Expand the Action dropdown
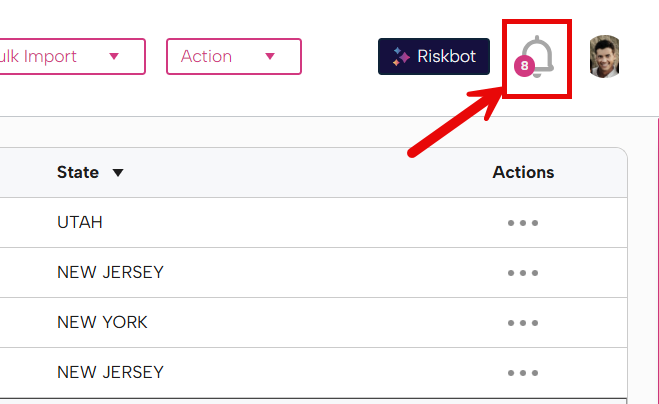The height and width of the screenshot is (404, 659). tap(233, 56)
